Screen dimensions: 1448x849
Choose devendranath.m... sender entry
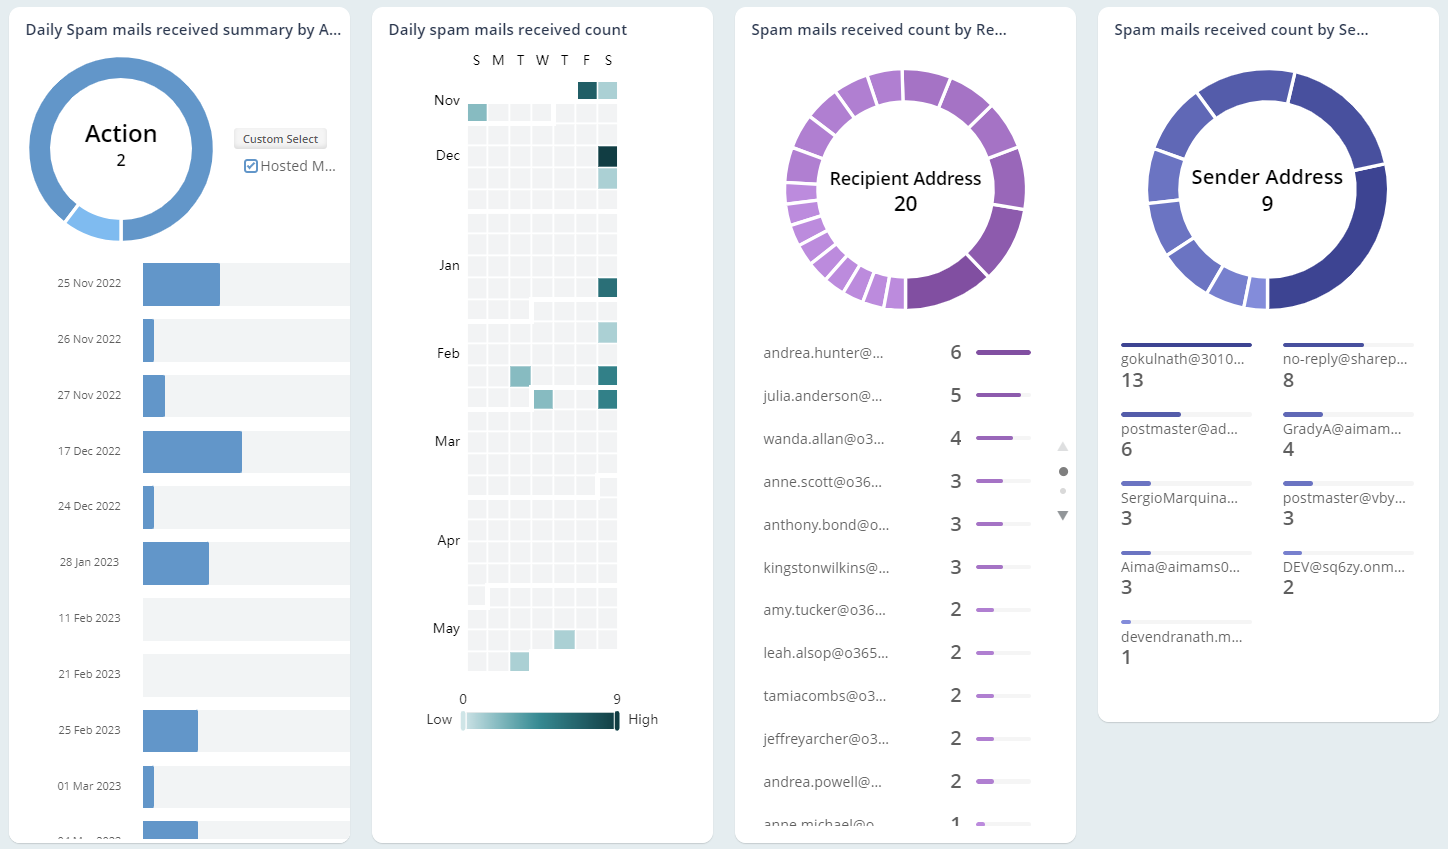[x=1181, y=638]
